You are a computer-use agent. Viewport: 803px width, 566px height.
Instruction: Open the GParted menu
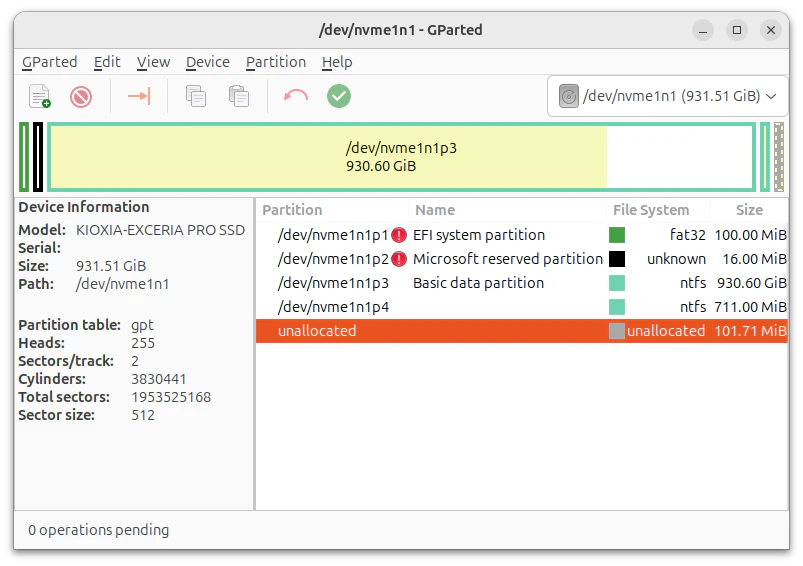pyautogui.click(x=50, y=62)
